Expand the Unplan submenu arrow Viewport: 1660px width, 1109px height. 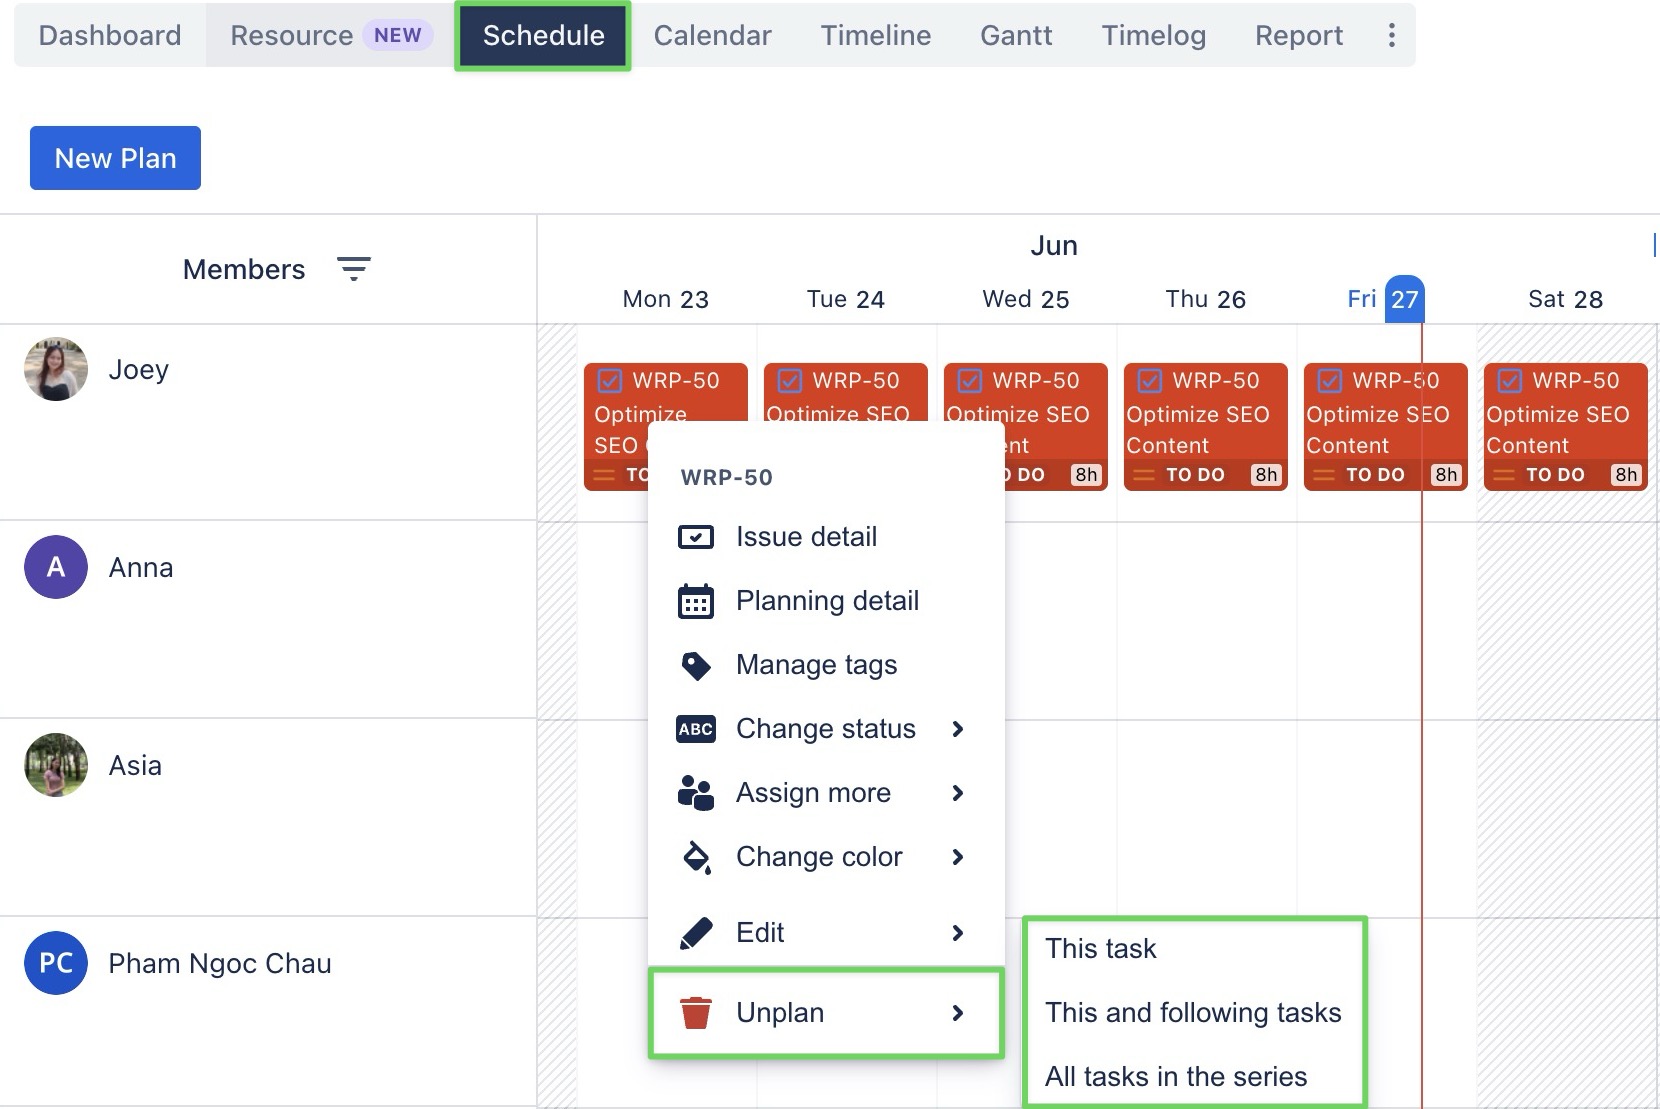(958, 1013)
